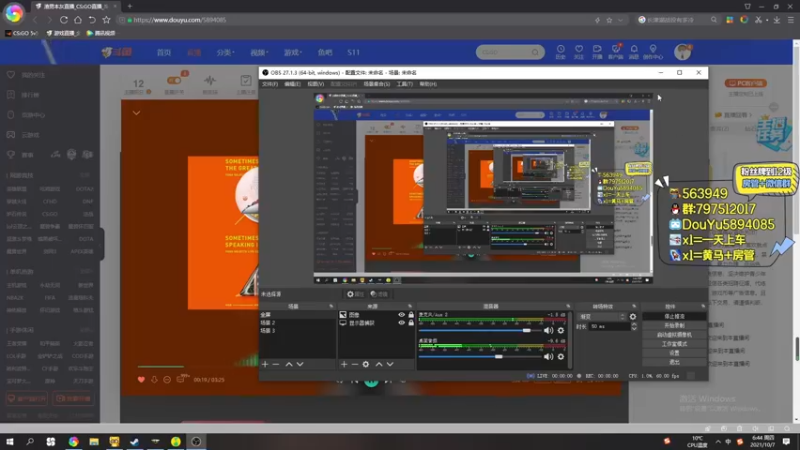Mute the 麦克风/Aux 2 speaker icon
Screen dimensions: 800x450
coord(548,331)
